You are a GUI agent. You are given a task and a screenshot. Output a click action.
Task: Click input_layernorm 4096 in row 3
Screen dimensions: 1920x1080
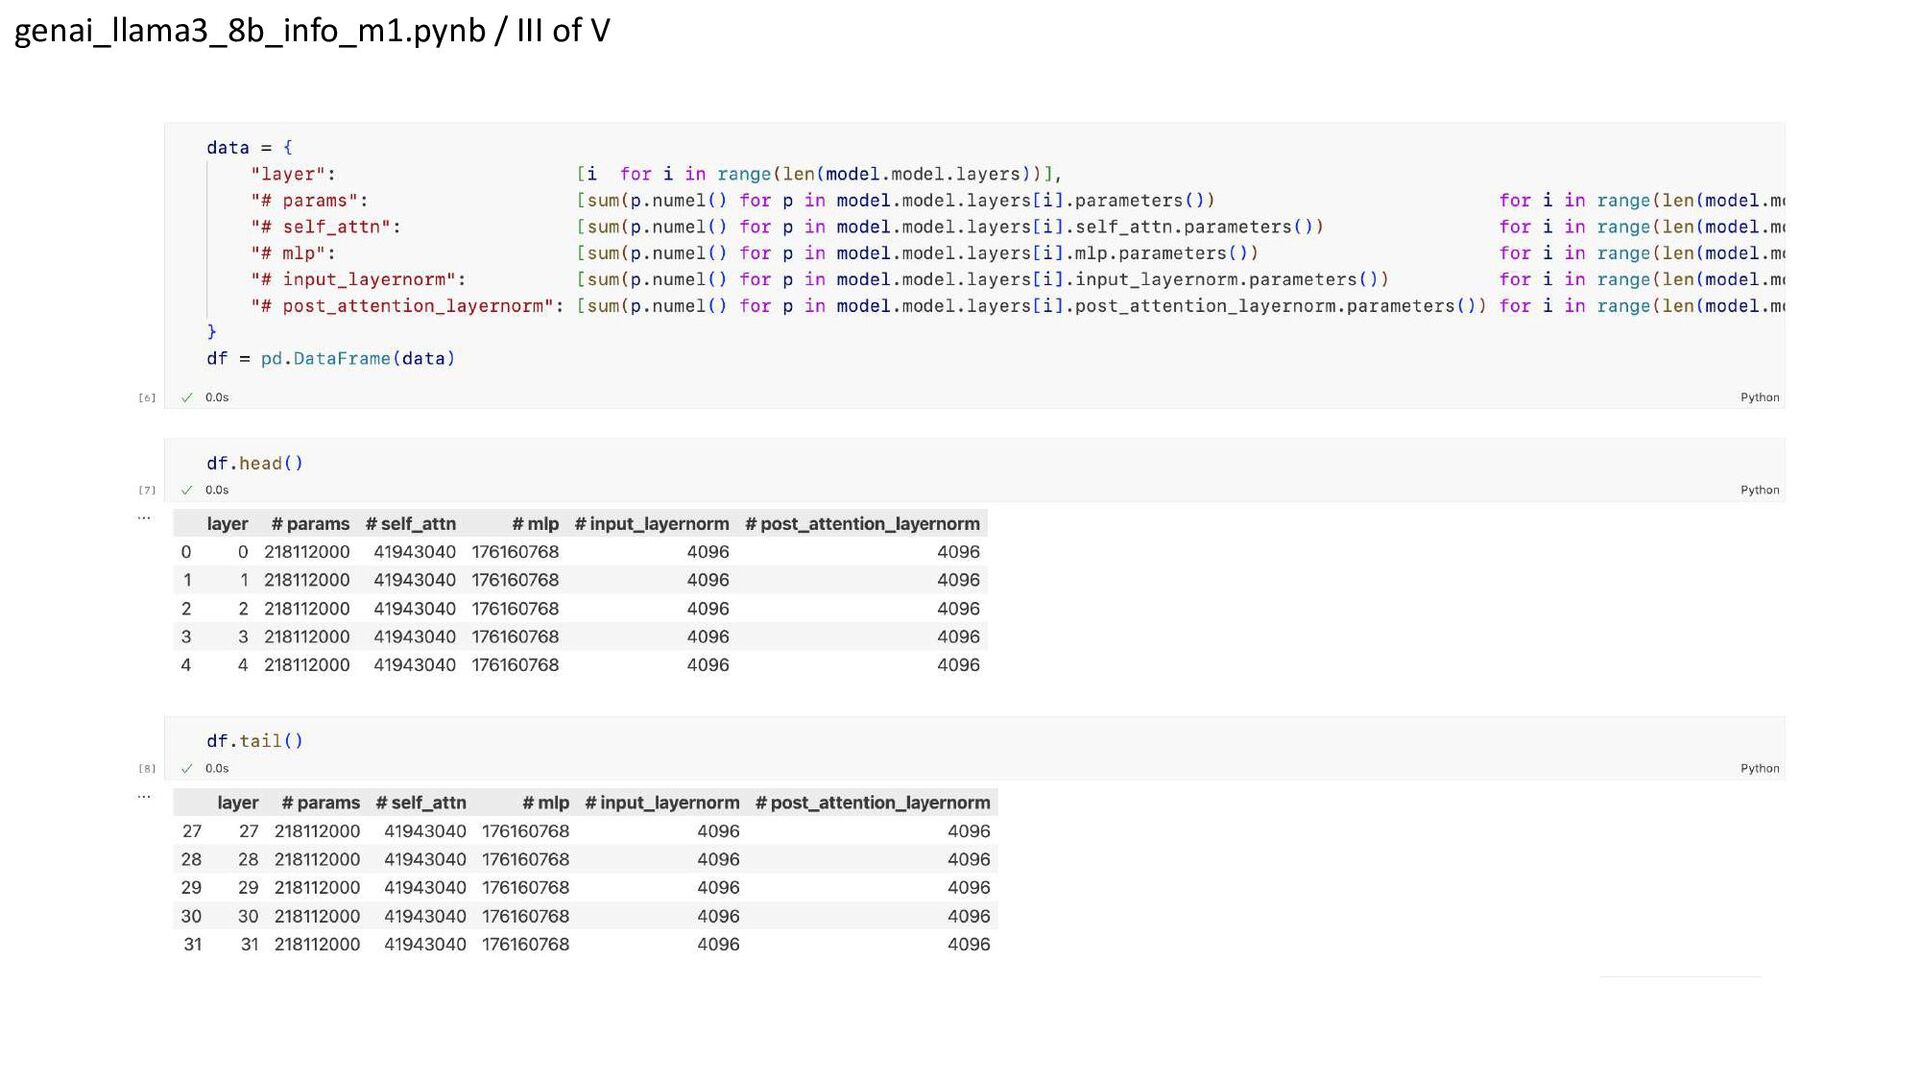click(708, 637)
